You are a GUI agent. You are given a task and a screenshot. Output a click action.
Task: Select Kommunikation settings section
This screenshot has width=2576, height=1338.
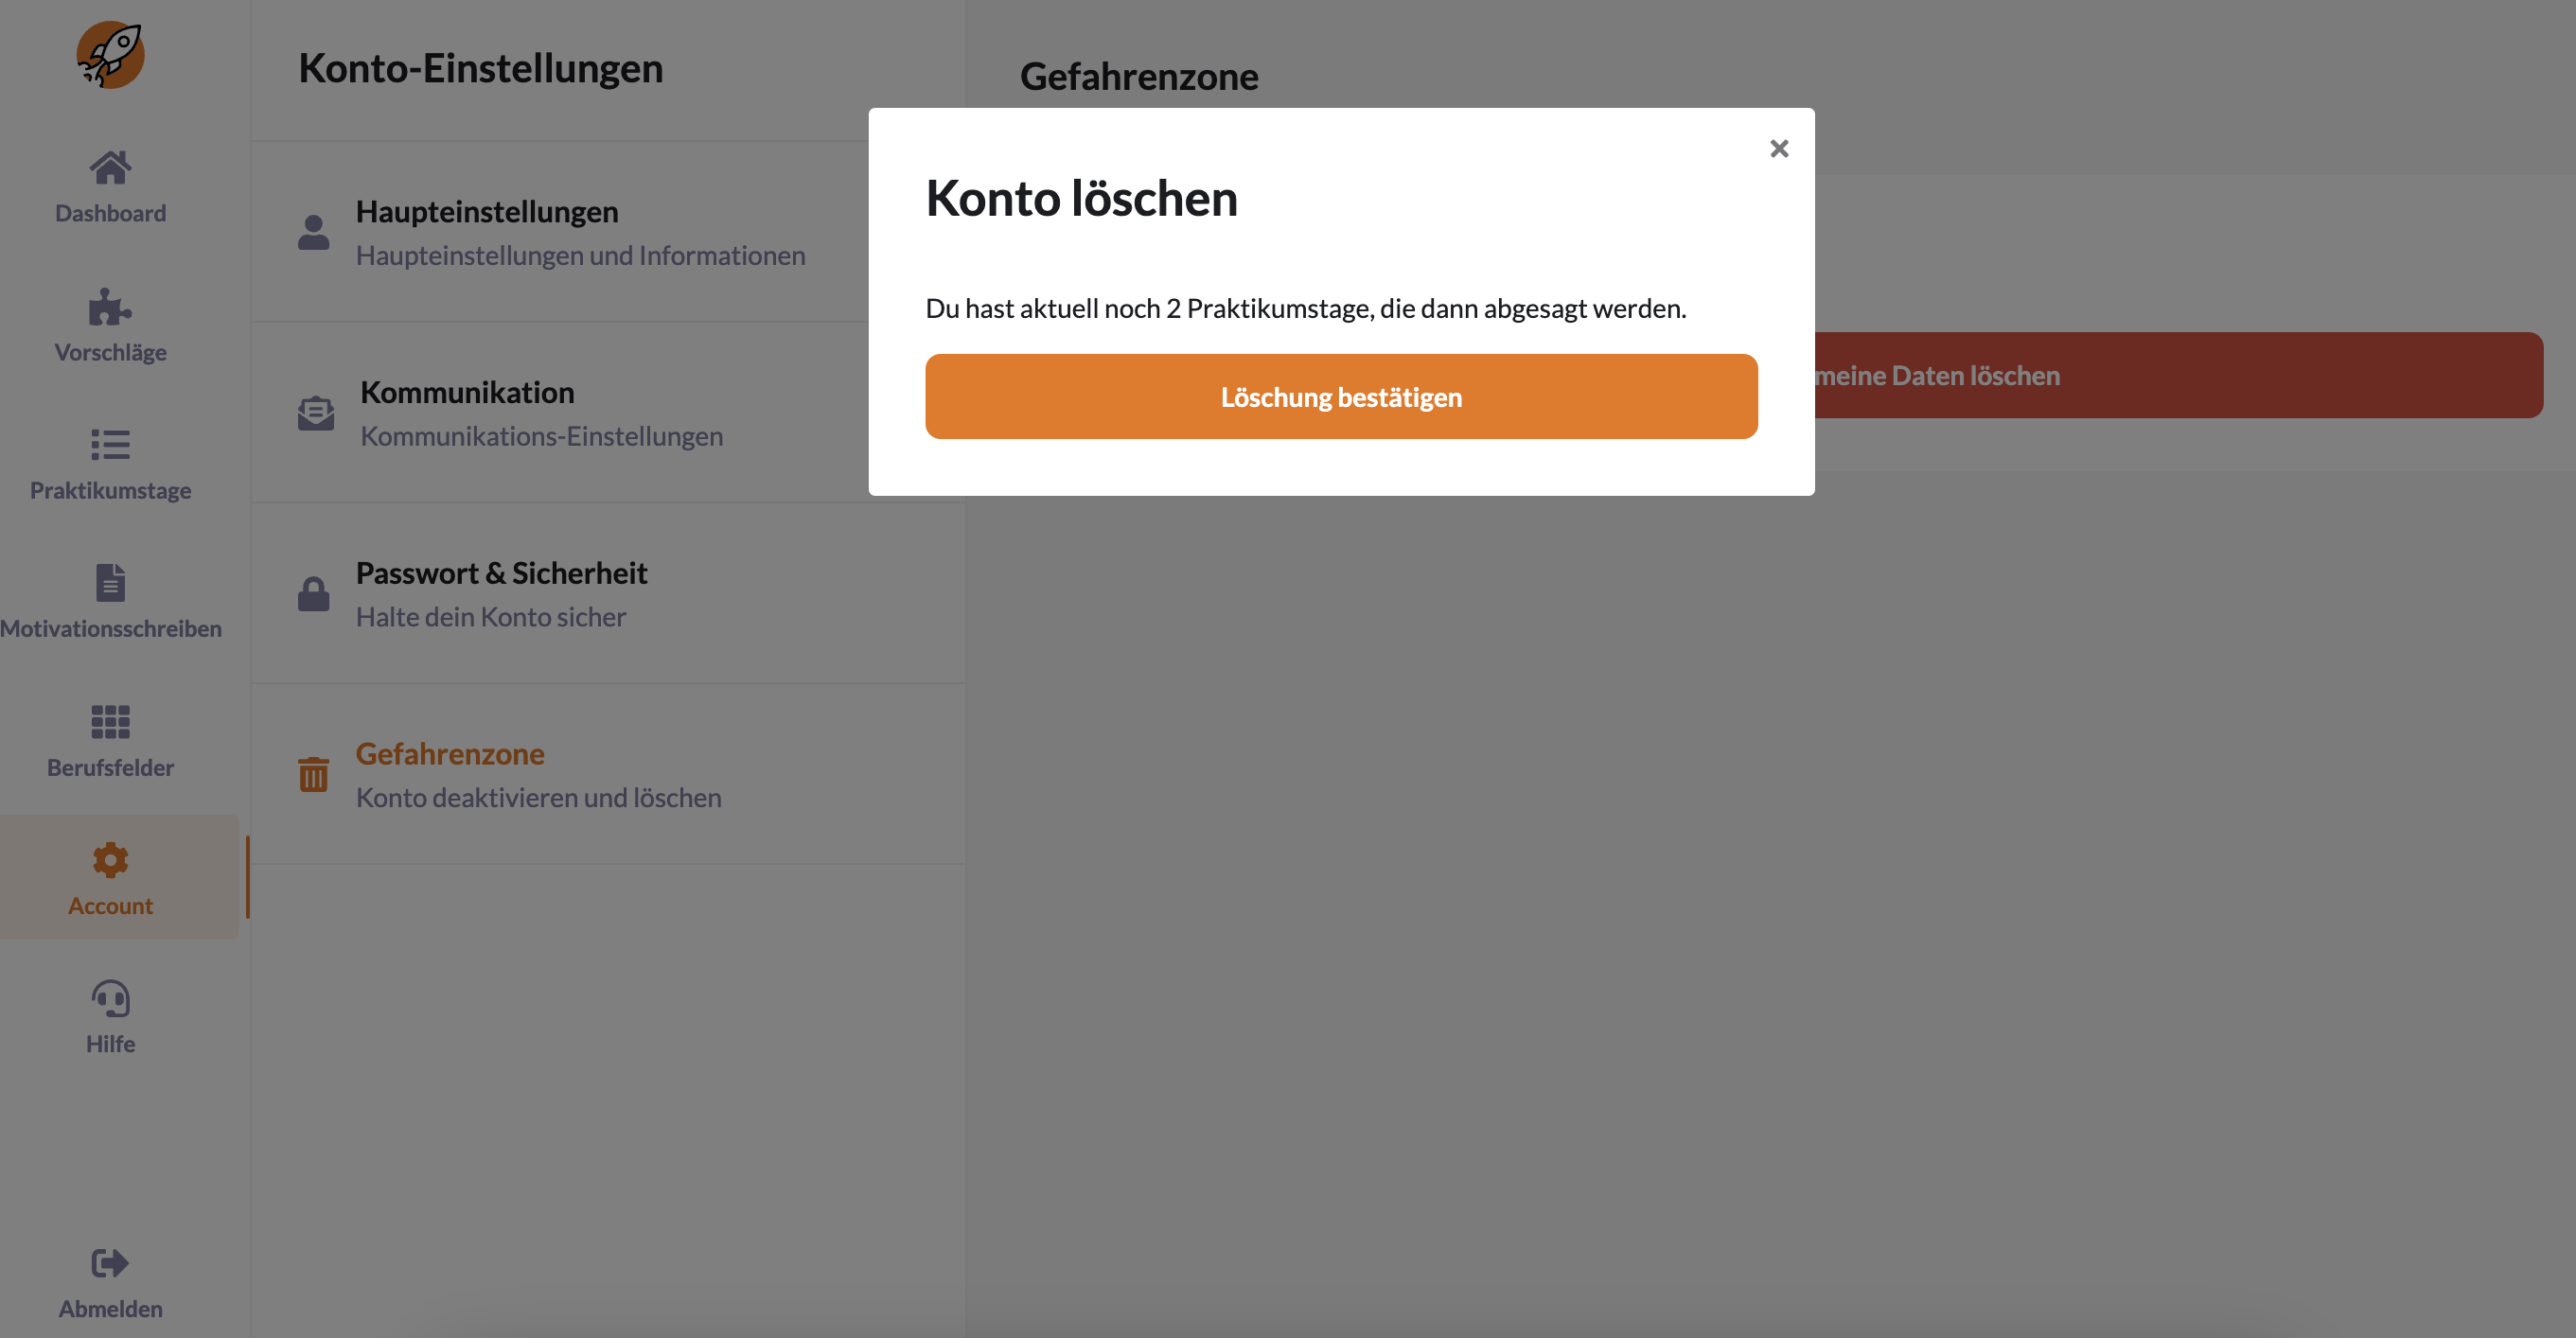(x=608, y=413)
